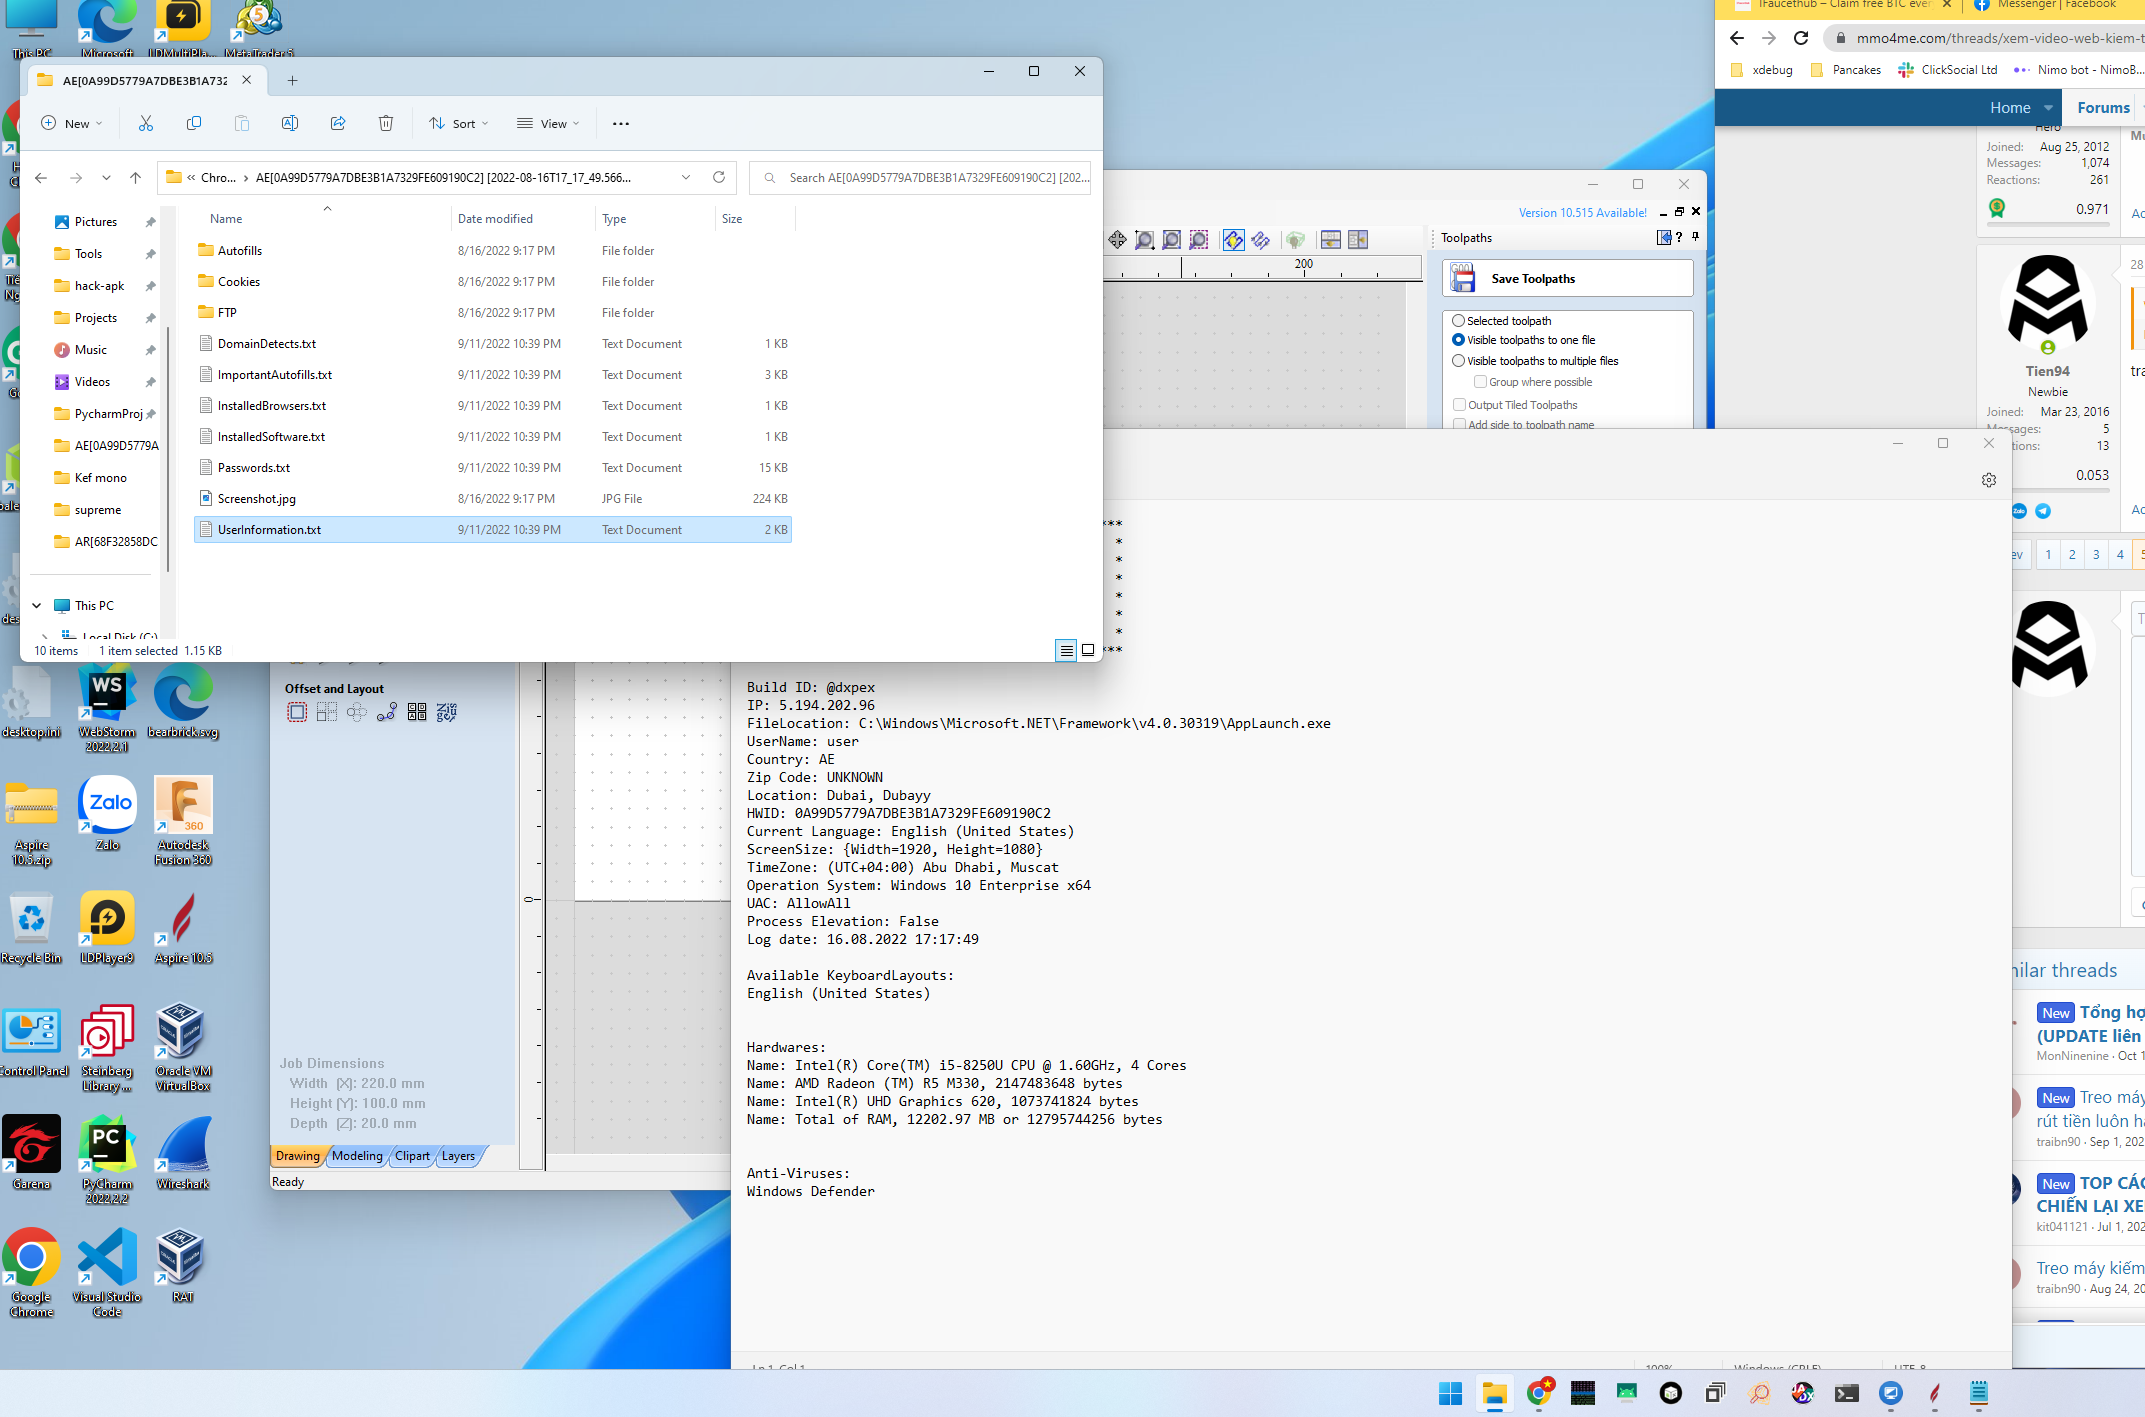Open the Cookies folder row
Viewport: 2145px width, 1417px height.
point(493,282)
